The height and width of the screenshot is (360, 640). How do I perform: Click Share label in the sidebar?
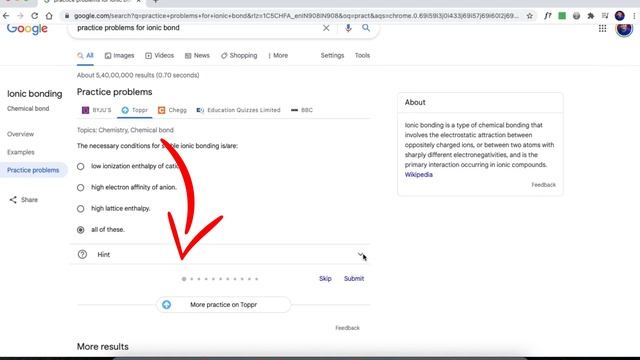29,200
